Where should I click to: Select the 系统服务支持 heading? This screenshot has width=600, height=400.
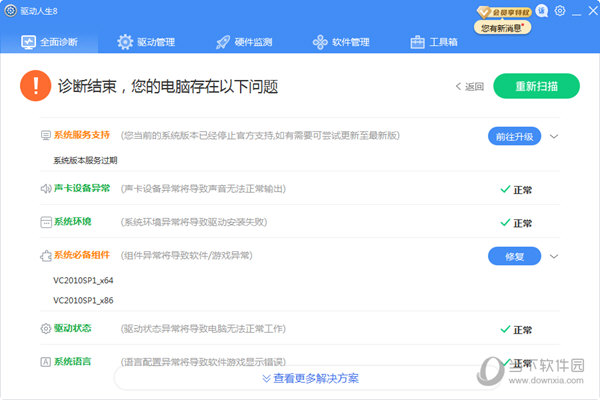[x=82, y=135]
